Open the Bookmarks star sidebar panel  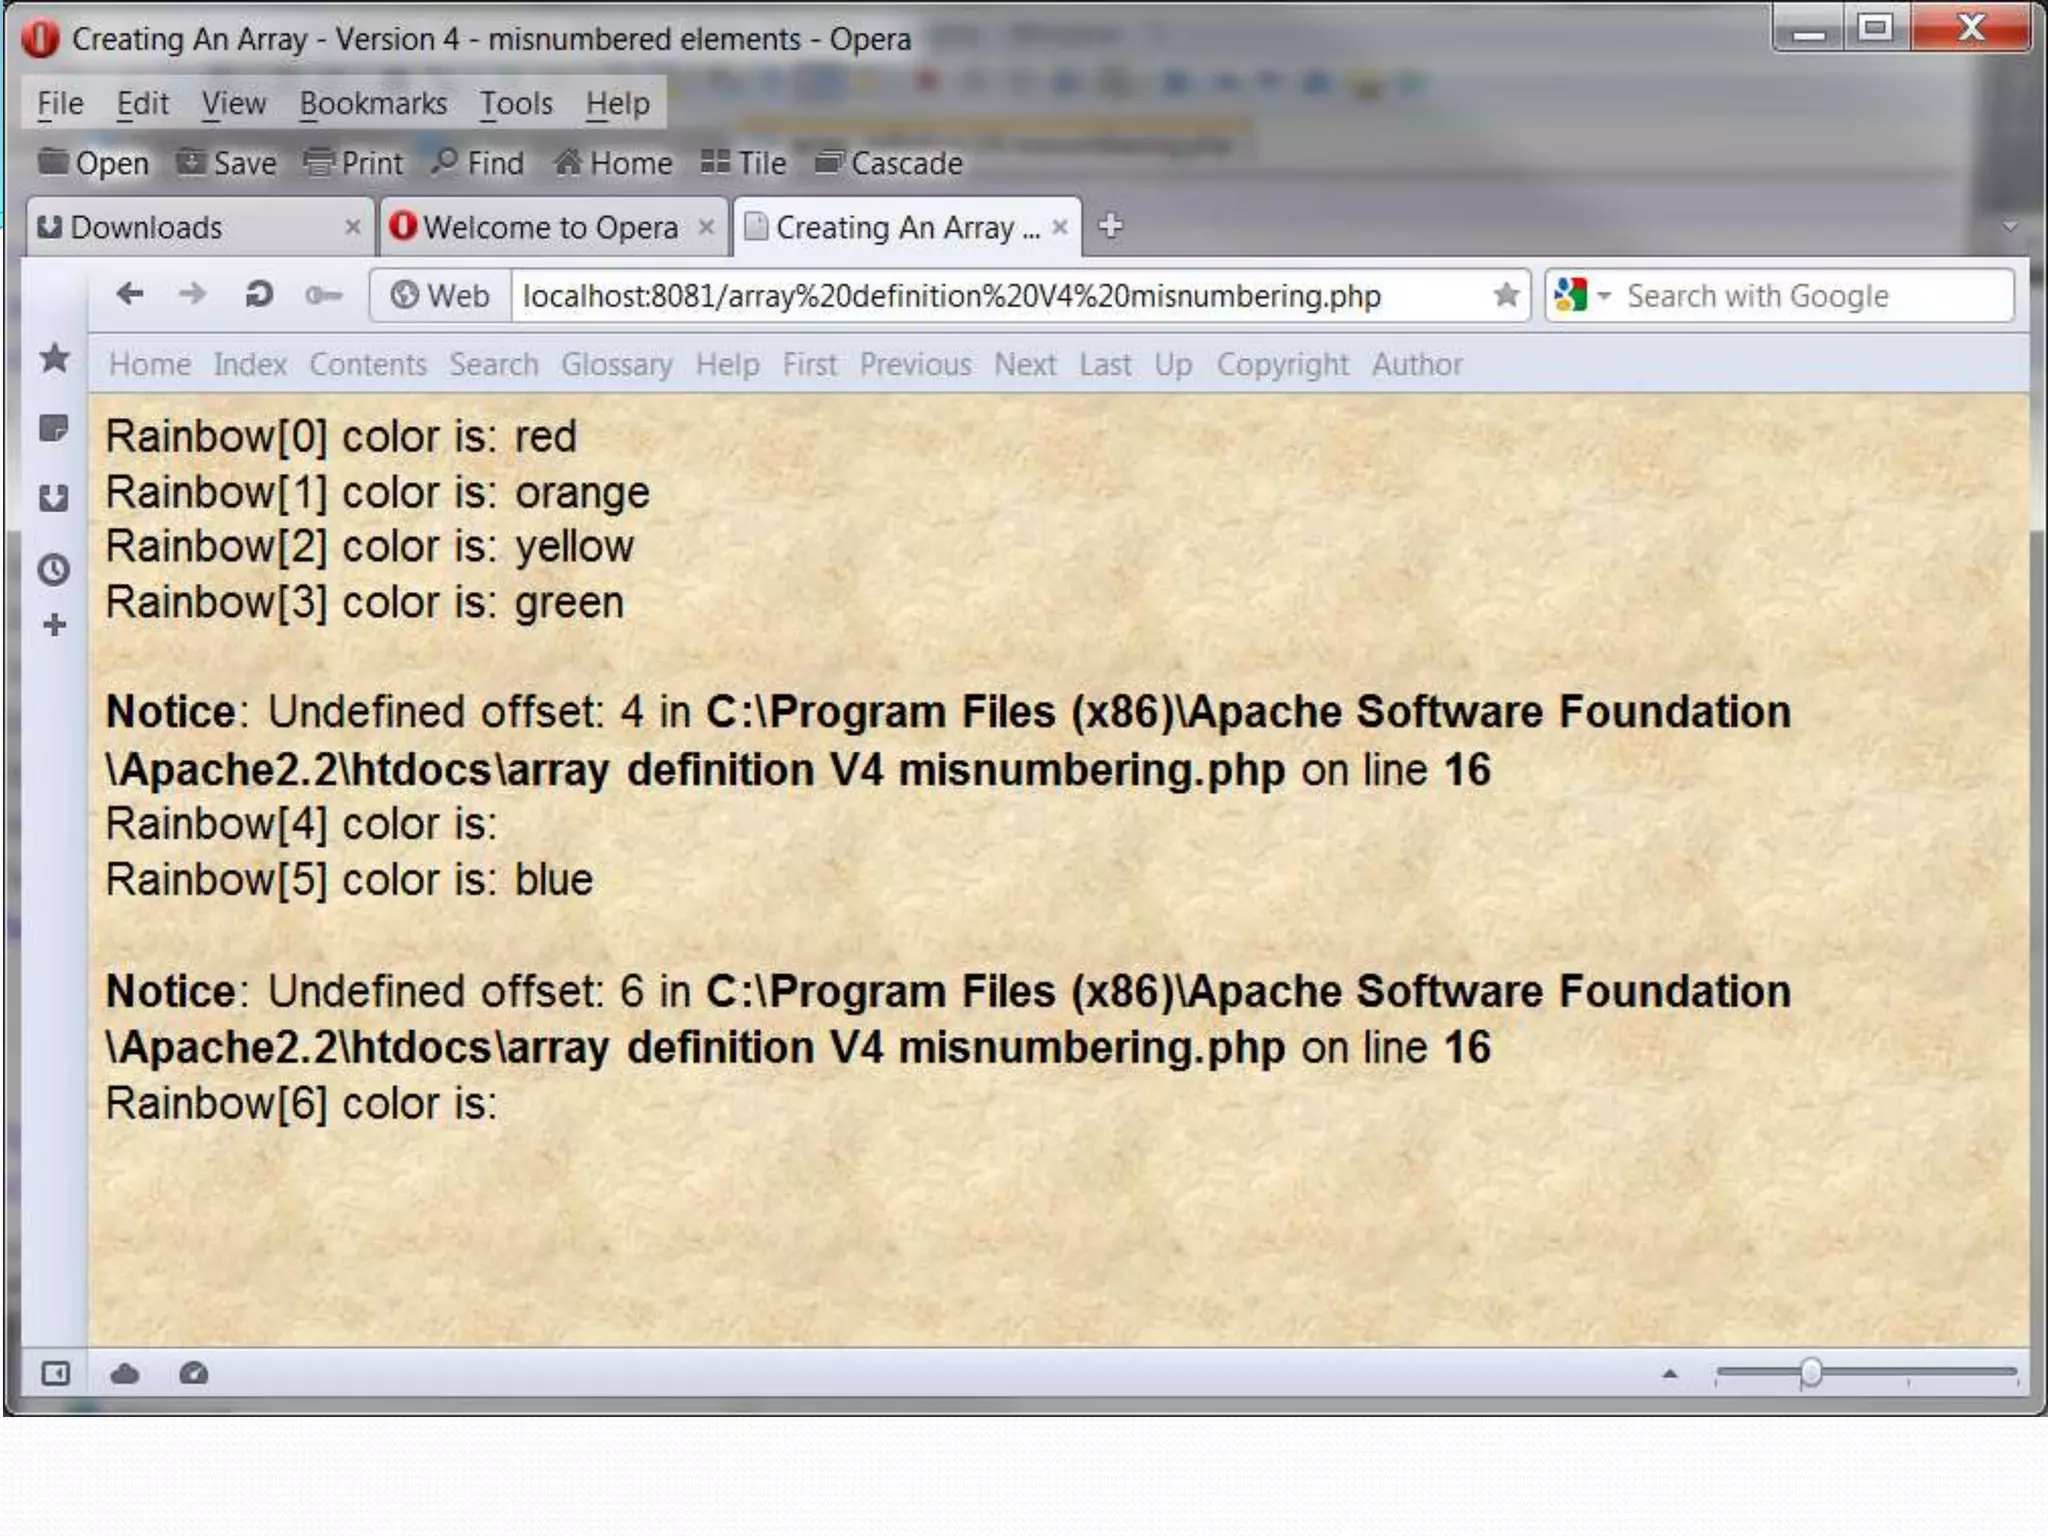coord(55,358)
